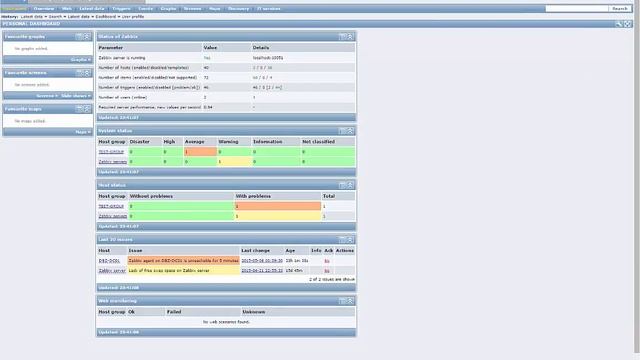Open the Graphs tab in the top menu
This screenshot has width=640, height=360.
(x=168, y=9)
